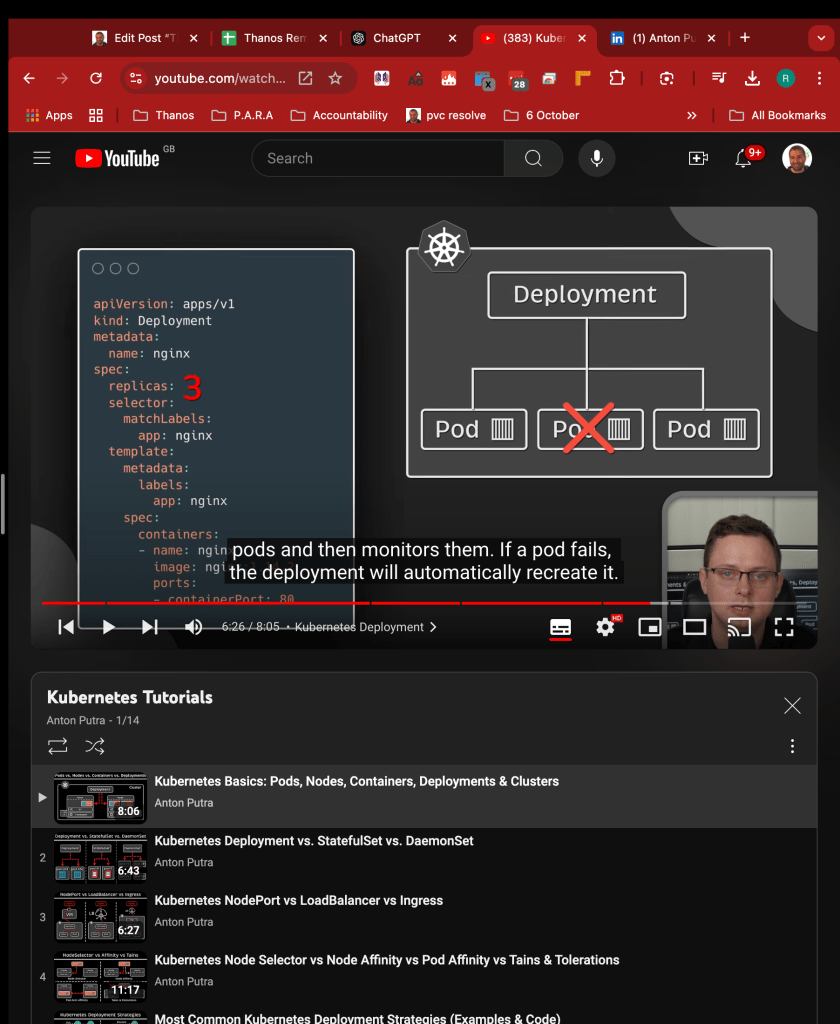840x1024 pixels.
Task: Toggle subtitles/closed captions off
Action: [560, 627]
